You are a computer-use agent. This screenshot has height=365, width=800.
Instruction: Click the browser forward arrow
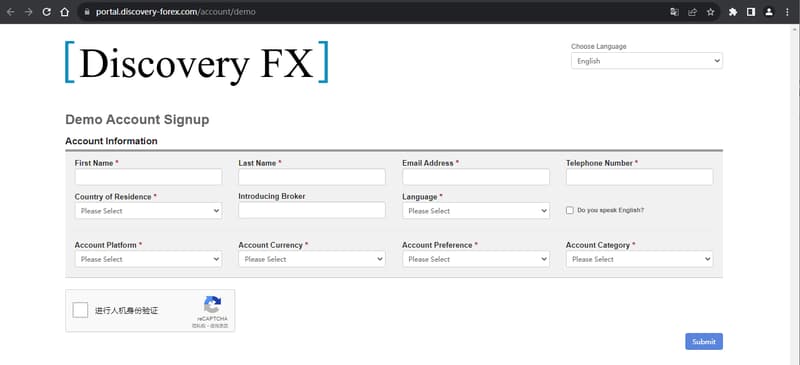(x=29, y=12)
